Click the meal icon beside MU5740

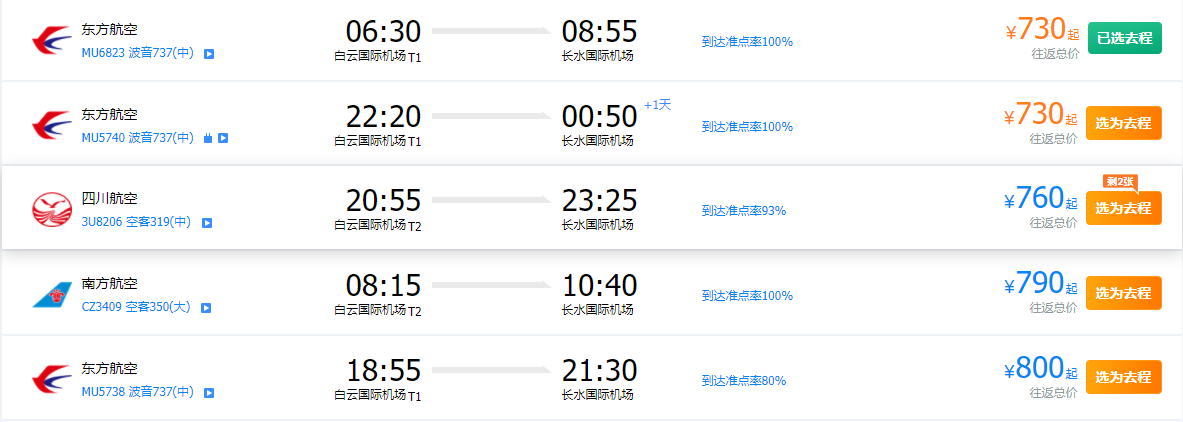(x=208, y=138)
